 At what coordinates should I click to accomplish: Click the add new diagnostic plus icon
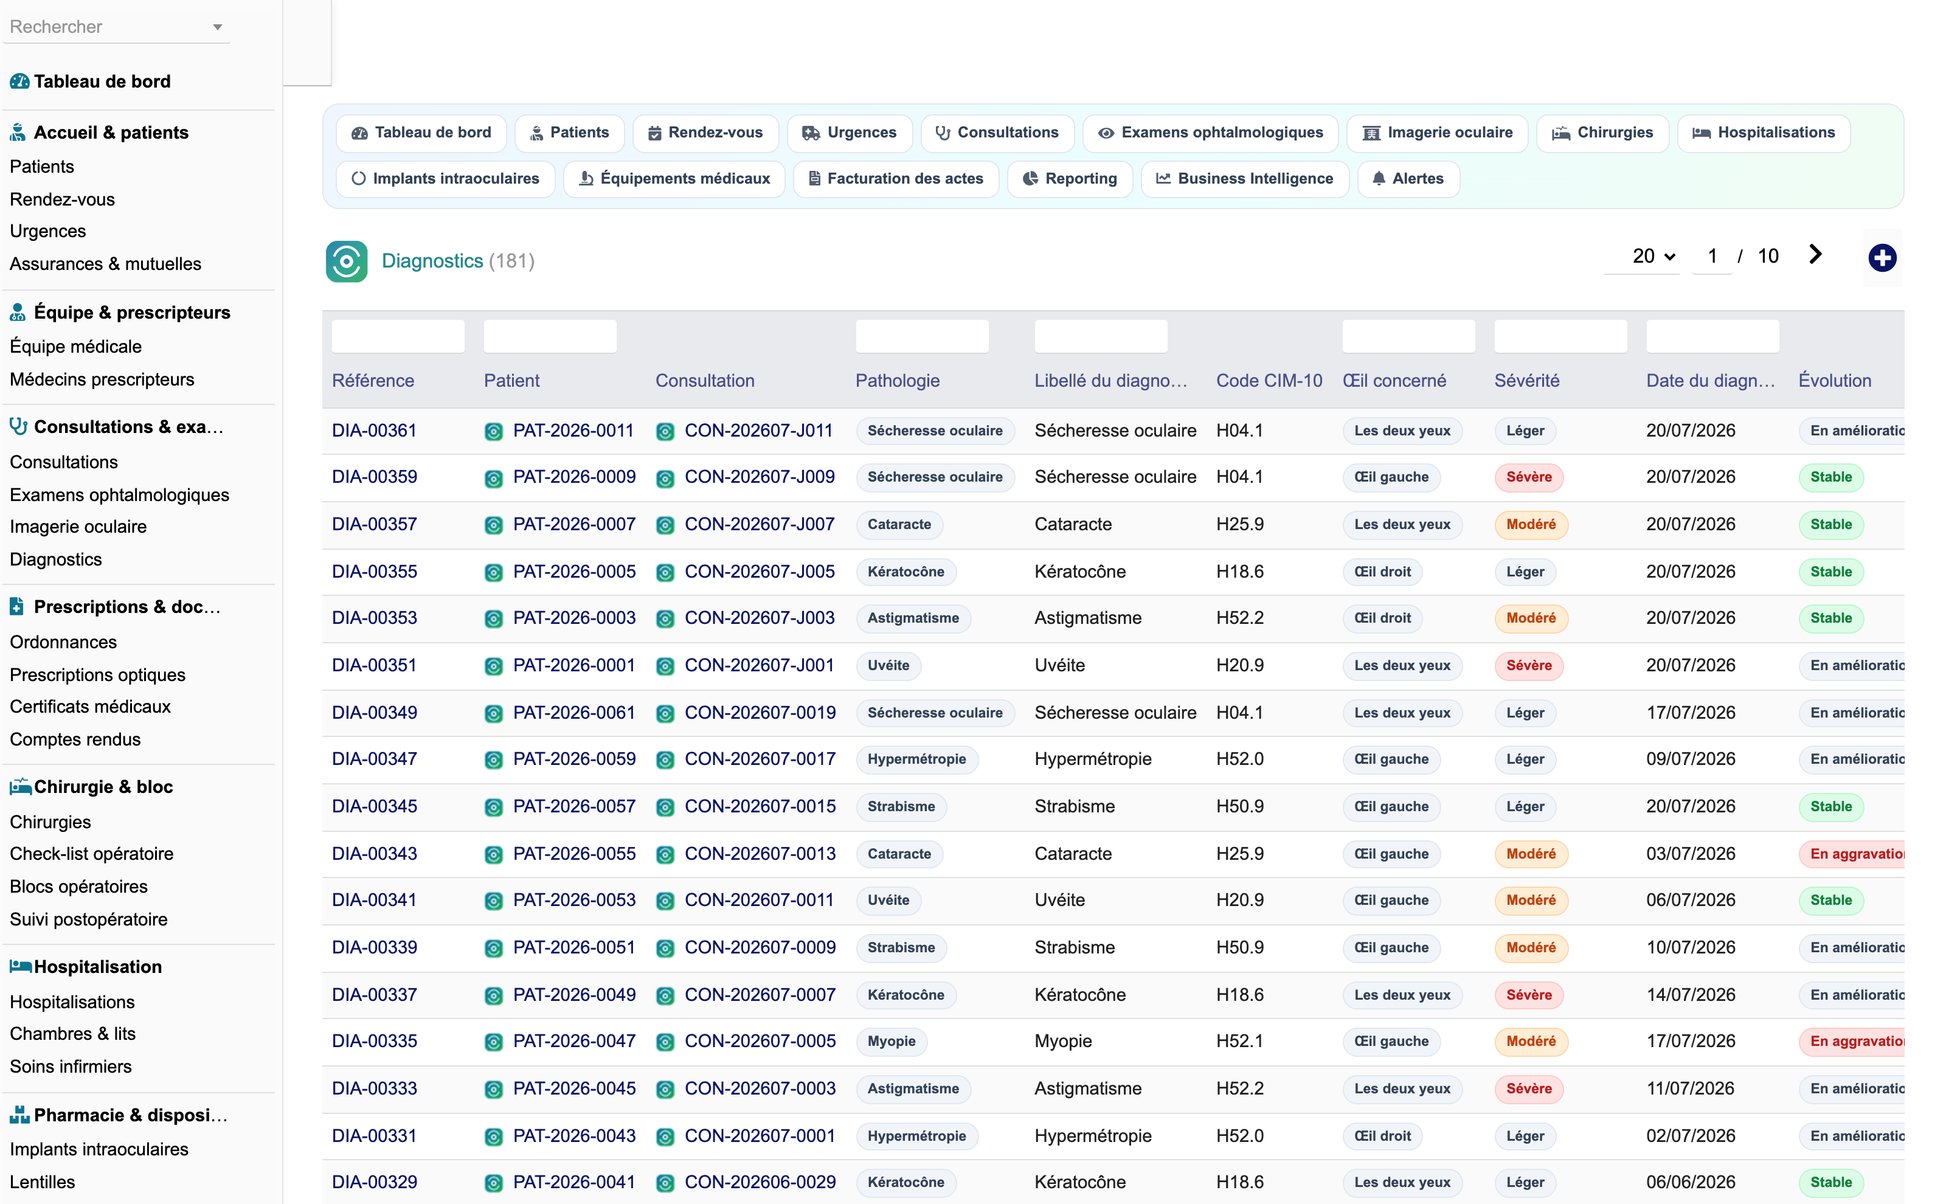1882,258
